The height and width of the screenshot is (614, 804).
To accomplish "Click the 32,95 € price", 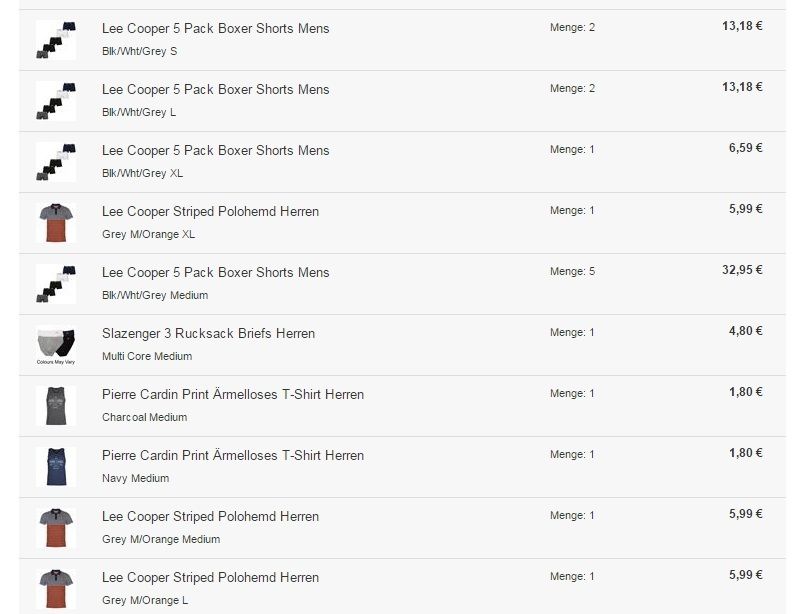I will (x=742, y=270).
